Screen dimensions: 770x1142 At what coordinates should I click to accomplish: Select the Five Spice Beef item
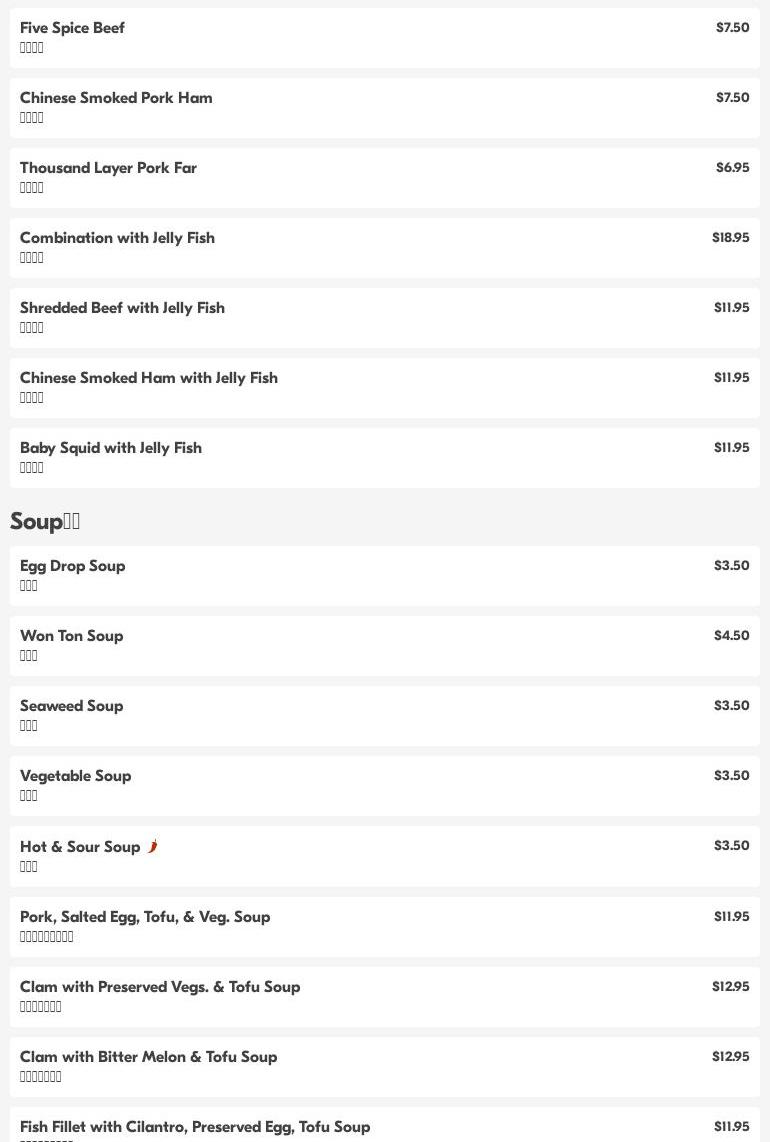pos(385,38)
